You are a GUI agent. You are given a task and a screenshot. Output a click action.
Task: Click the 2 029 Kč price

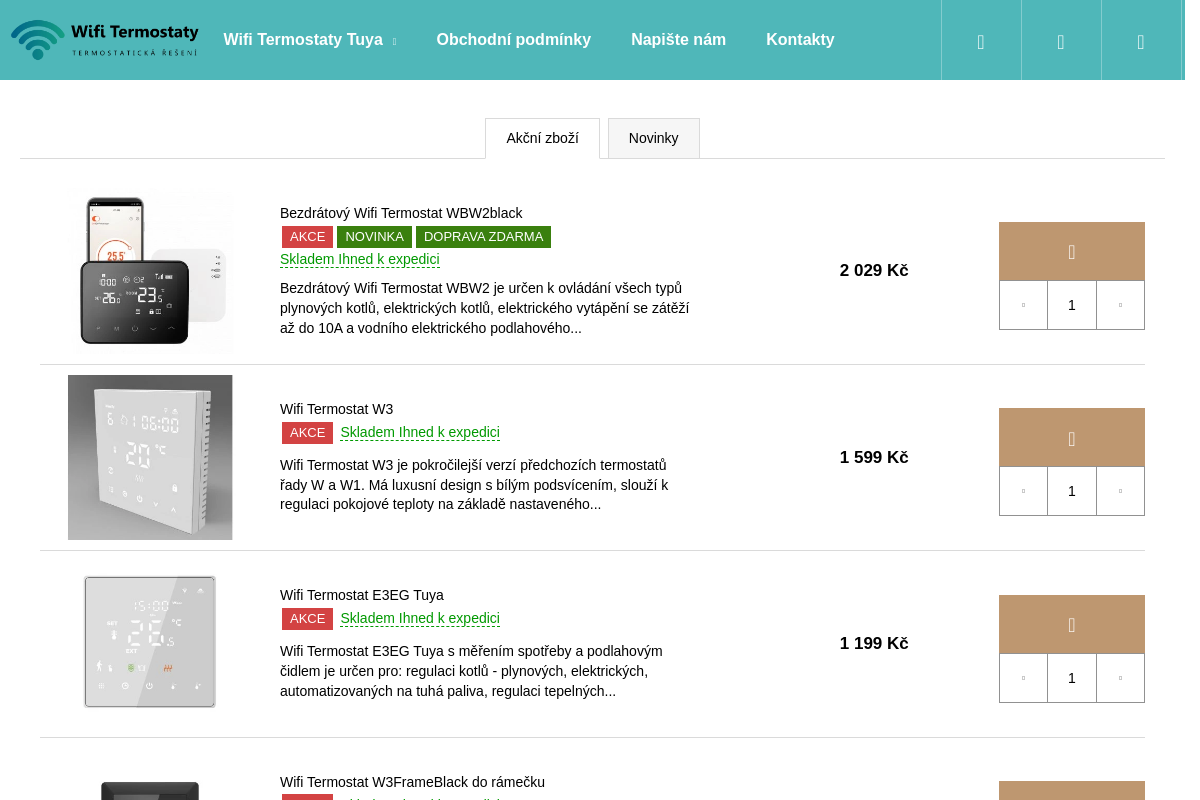click(x=874, y=271)
